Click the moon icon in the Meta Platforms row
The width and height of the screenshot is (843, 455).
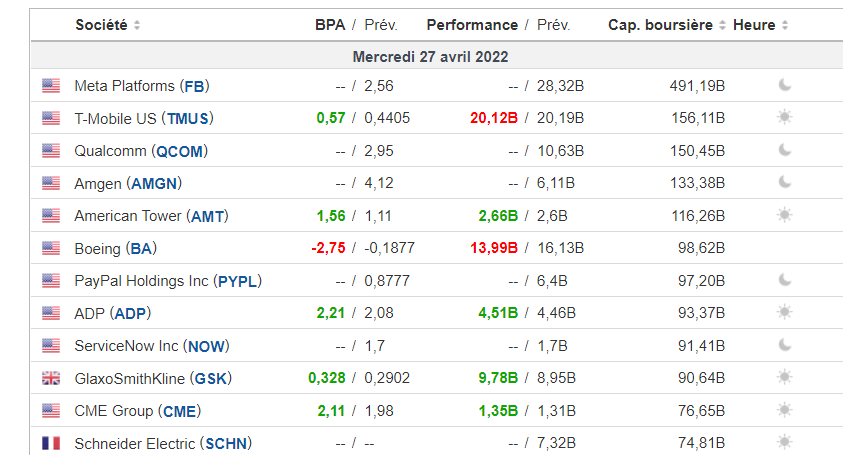(x=785, y=86)
